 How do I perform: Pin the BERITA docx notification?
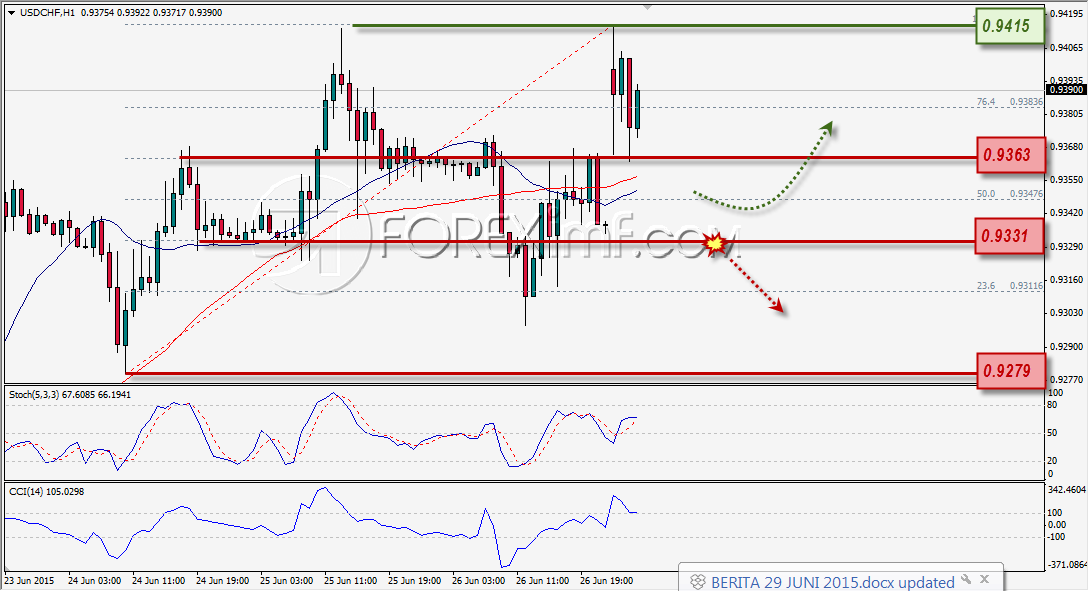[x=966, y=579]
